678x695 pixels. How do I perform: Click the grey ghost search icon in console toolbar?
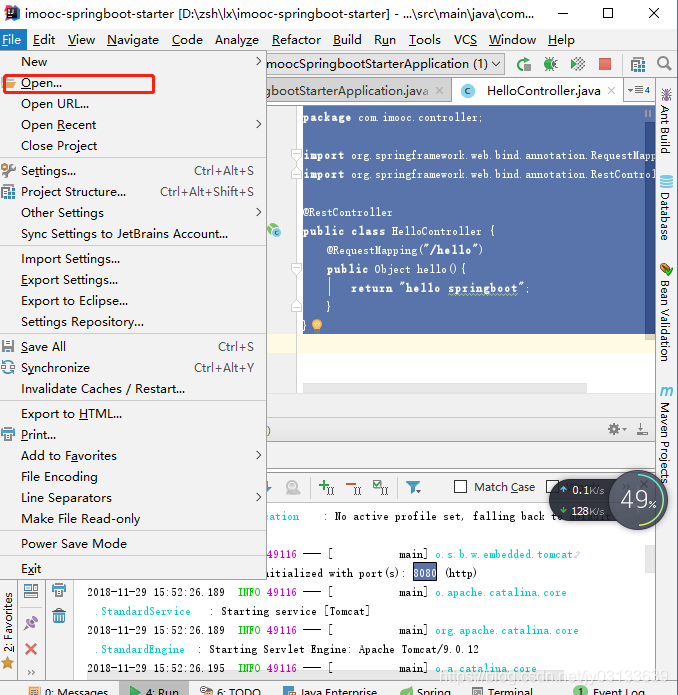coord(292,487)
